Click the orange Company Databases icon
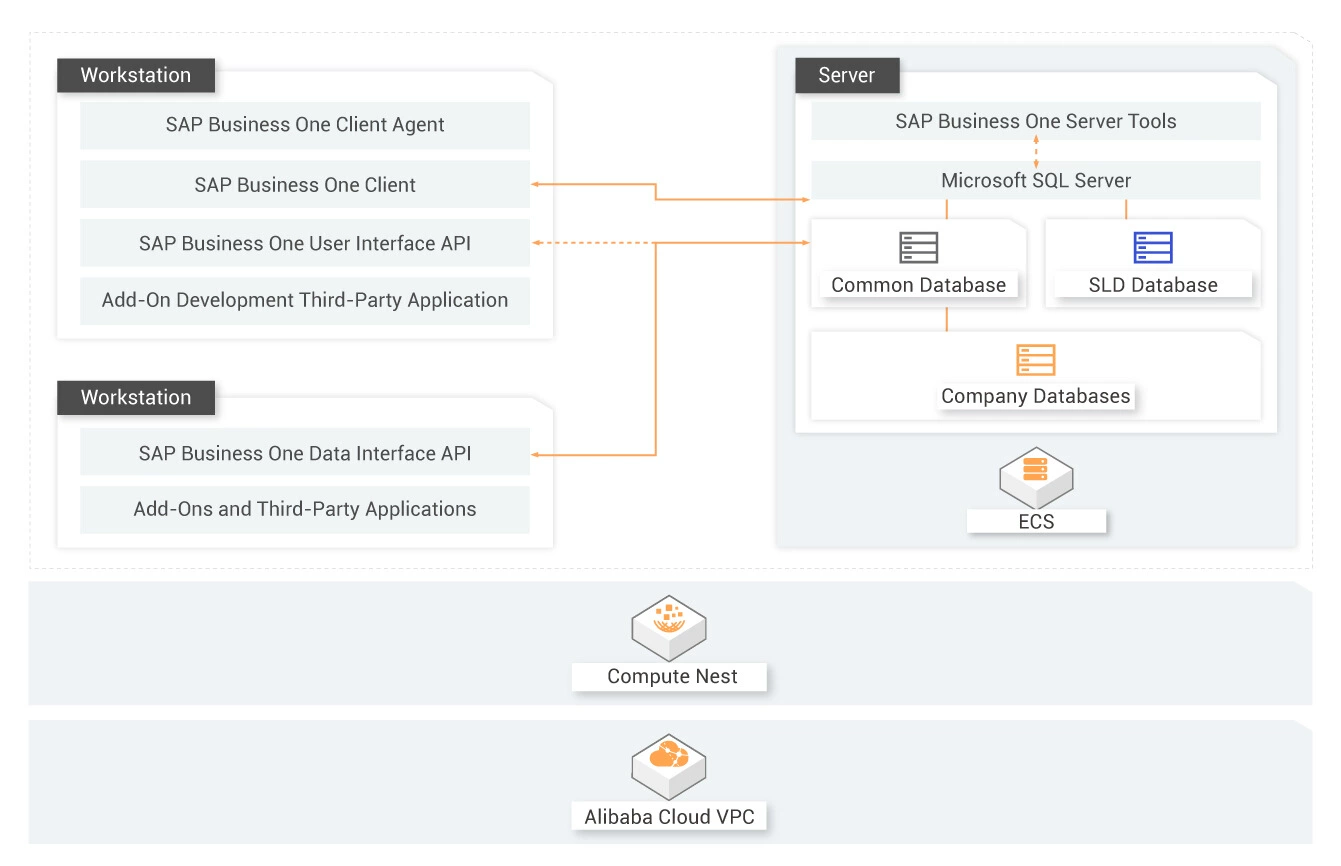The height and width of the screenshot is (866, 1341). point(1035,359)
